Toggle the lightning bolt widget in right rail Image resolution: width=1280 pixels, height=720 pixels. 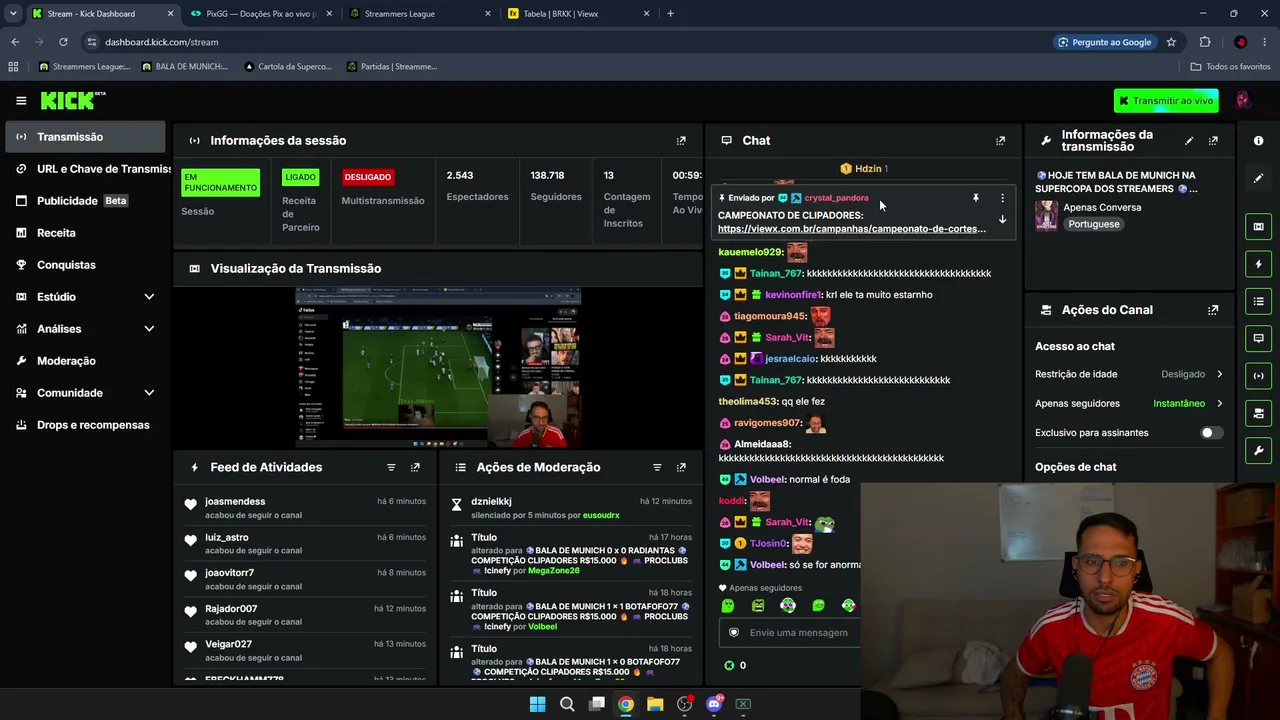(1258, 264)
